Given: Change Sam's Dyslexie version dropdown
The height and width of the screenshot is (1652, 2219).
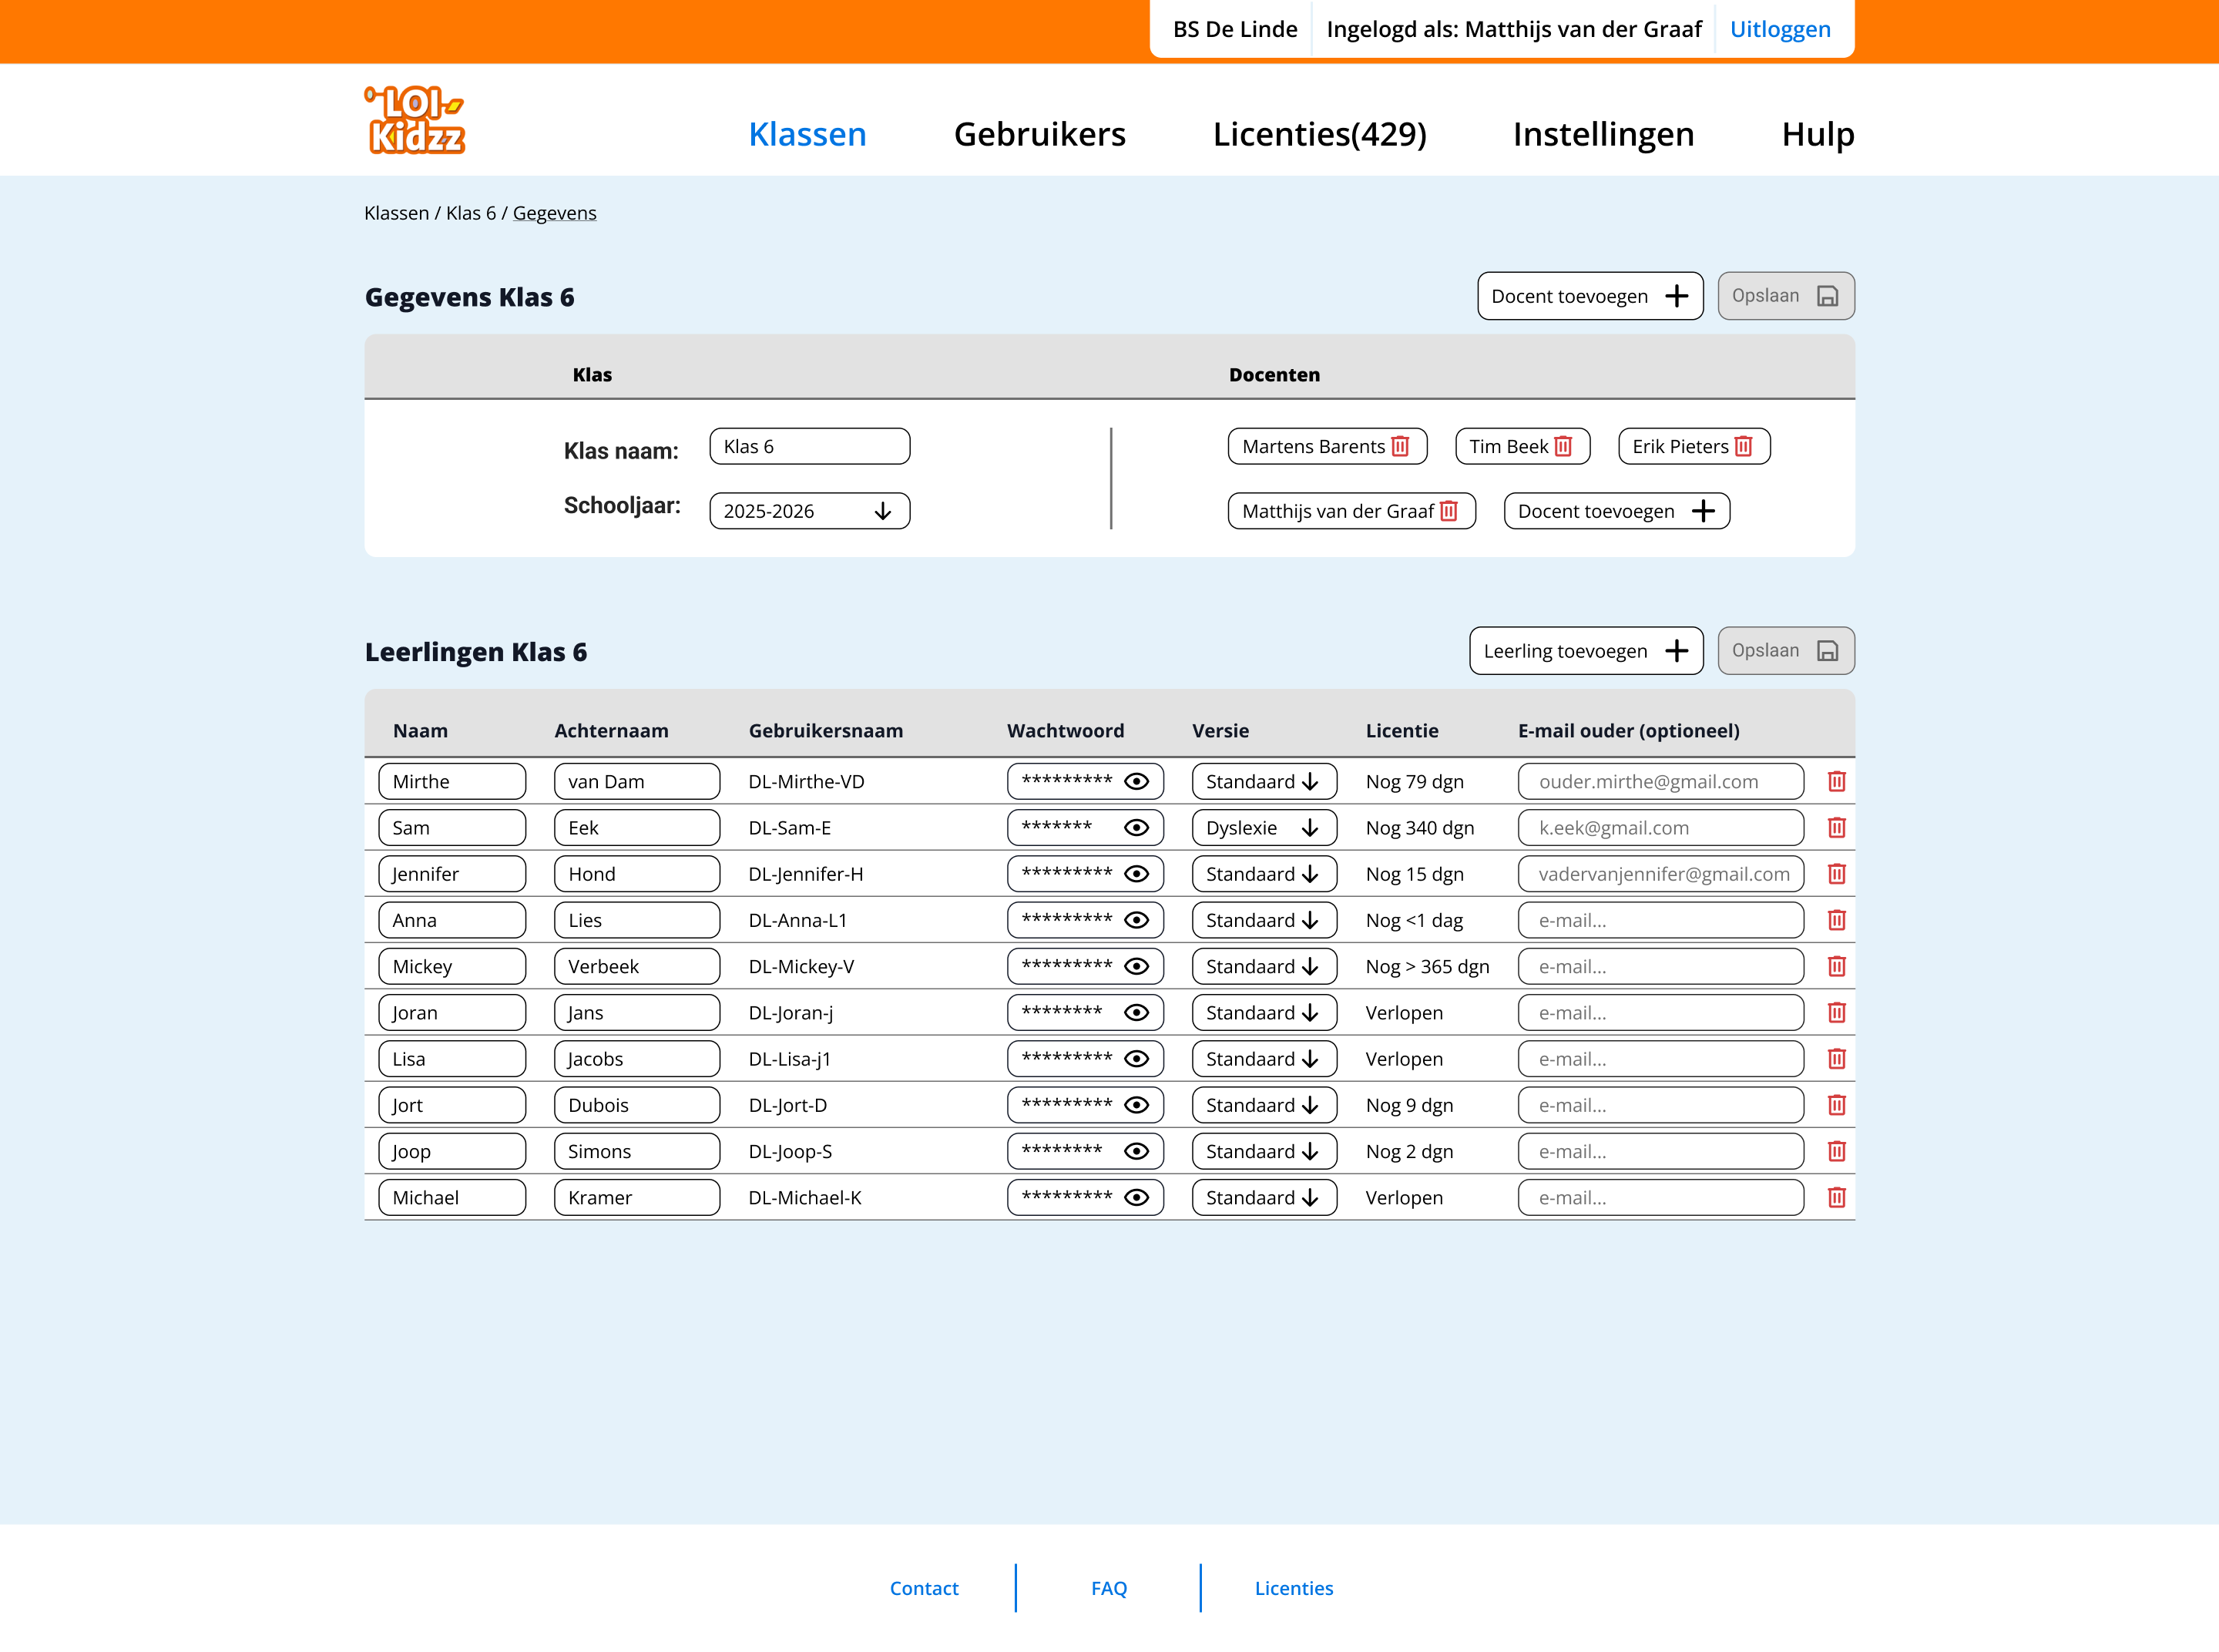Looking at the screenshot, I should (x=1264, y=827).
